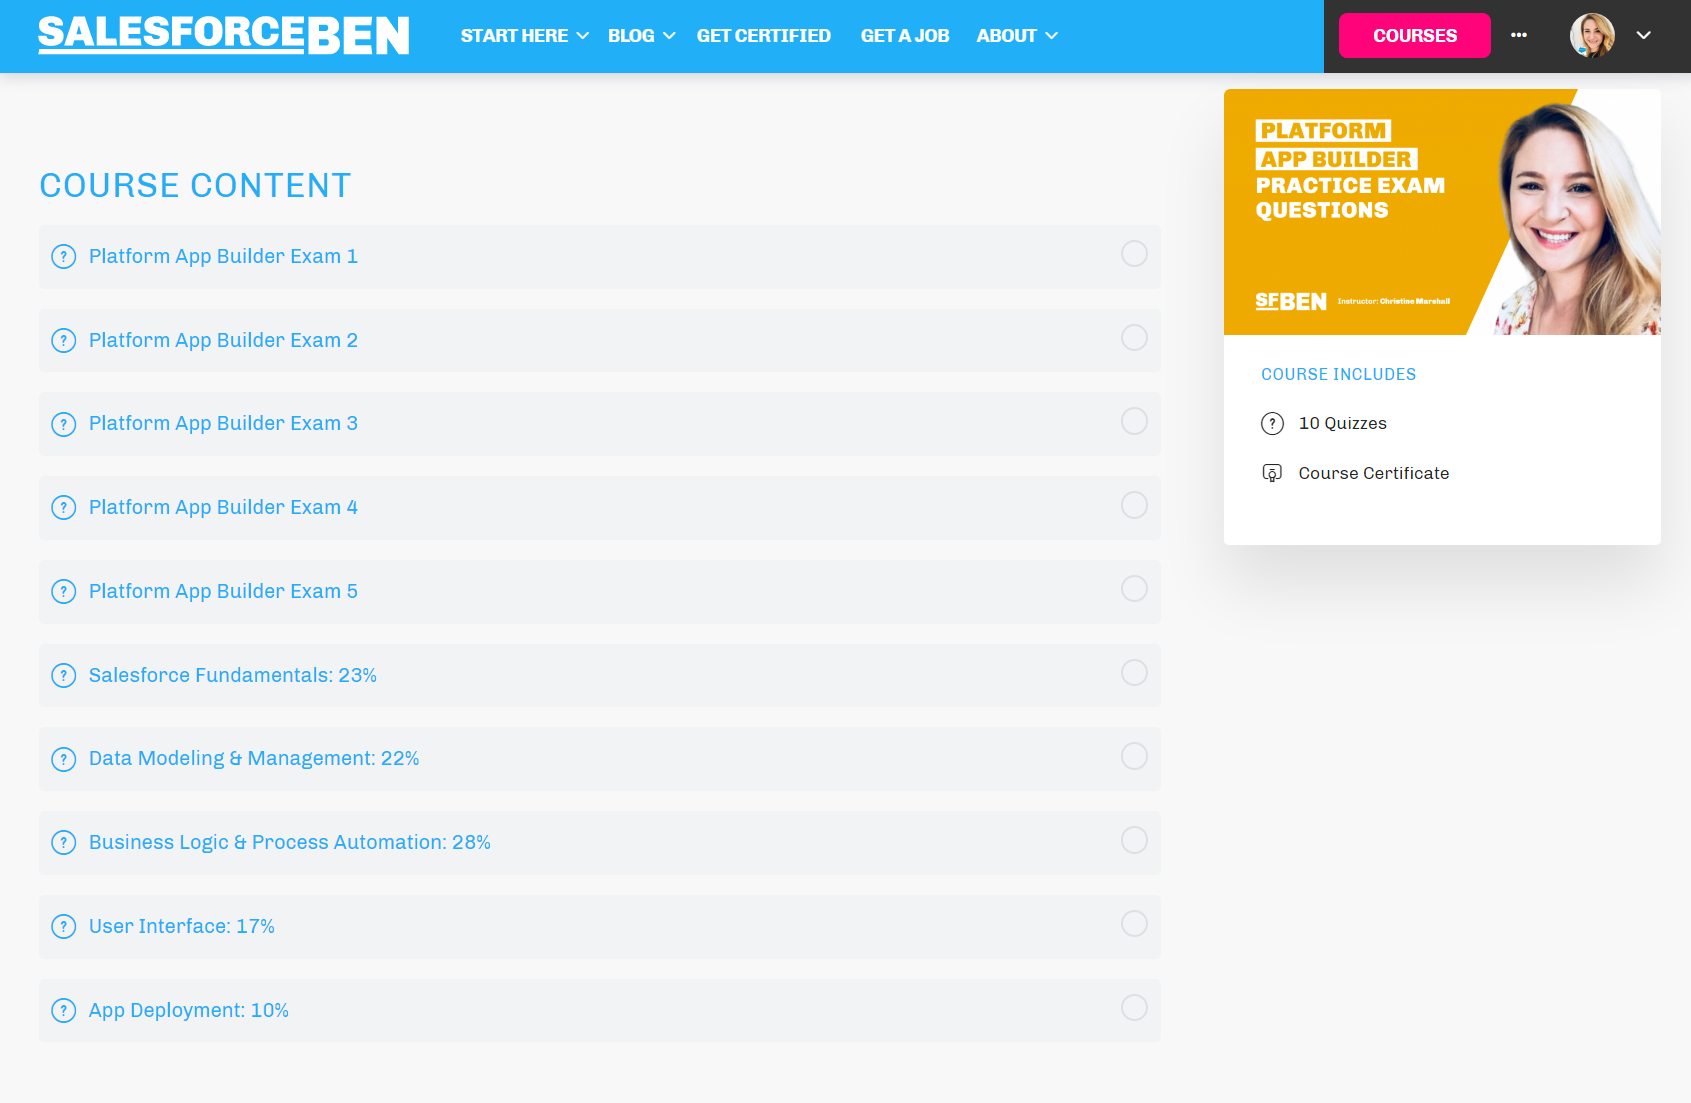
Task: Toggle completion circle for Data Modeling & Management
Action: point(1134,756)
